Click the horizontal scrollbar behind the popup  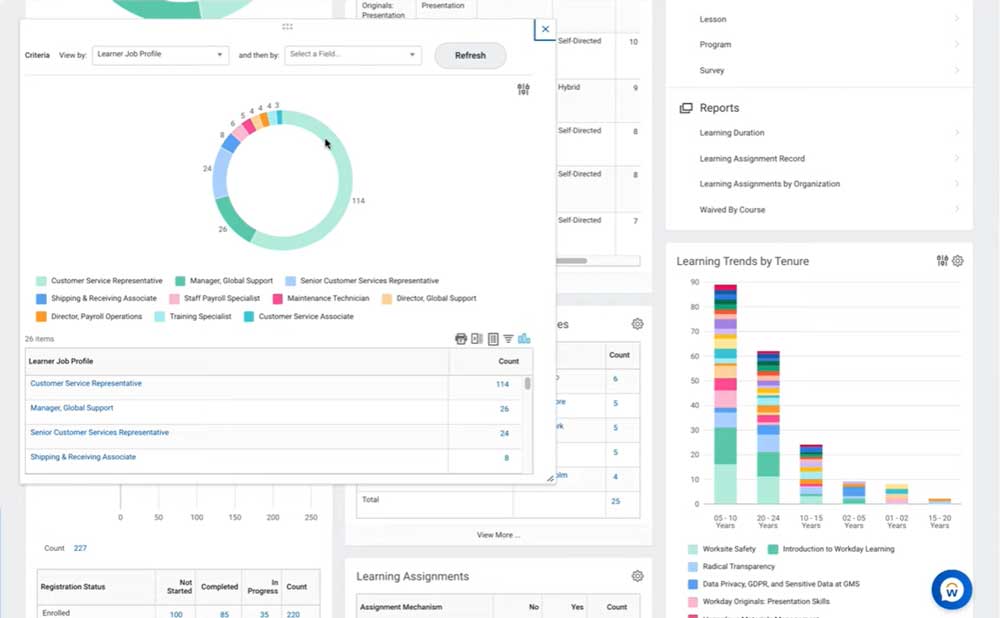tap(571, 260)
